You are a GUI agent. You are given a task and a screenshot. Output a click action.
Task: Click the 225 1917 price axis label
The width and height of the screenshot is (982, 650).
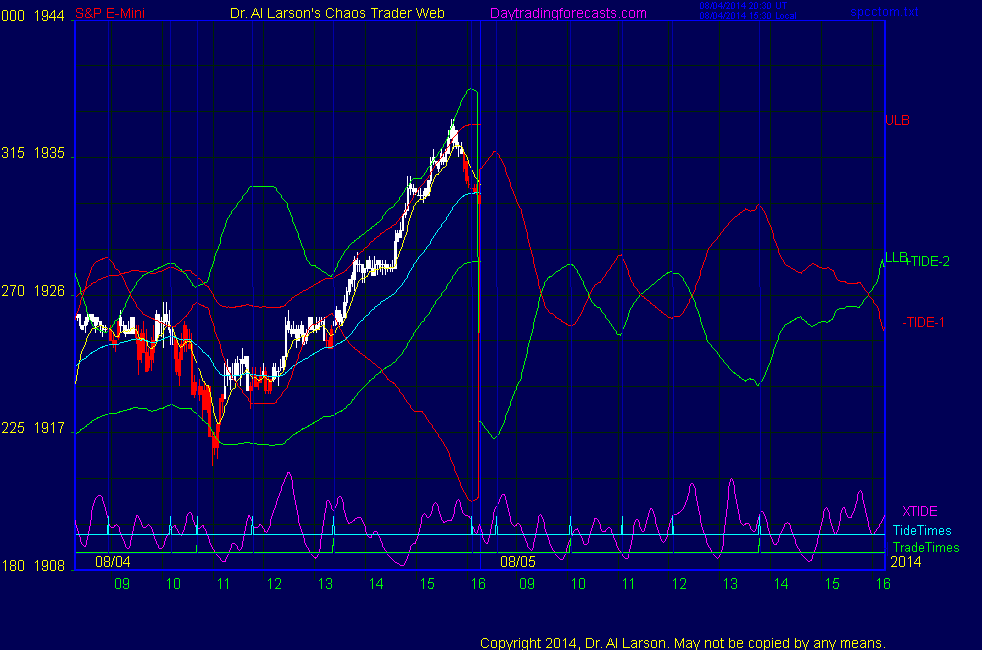33,428
